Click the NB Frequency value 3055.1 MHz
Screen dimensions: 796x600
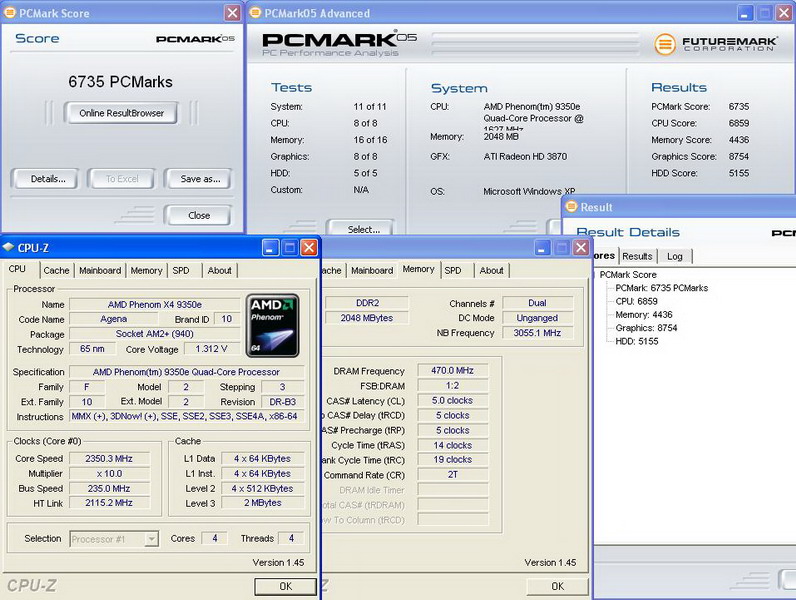tap(537, 333)
